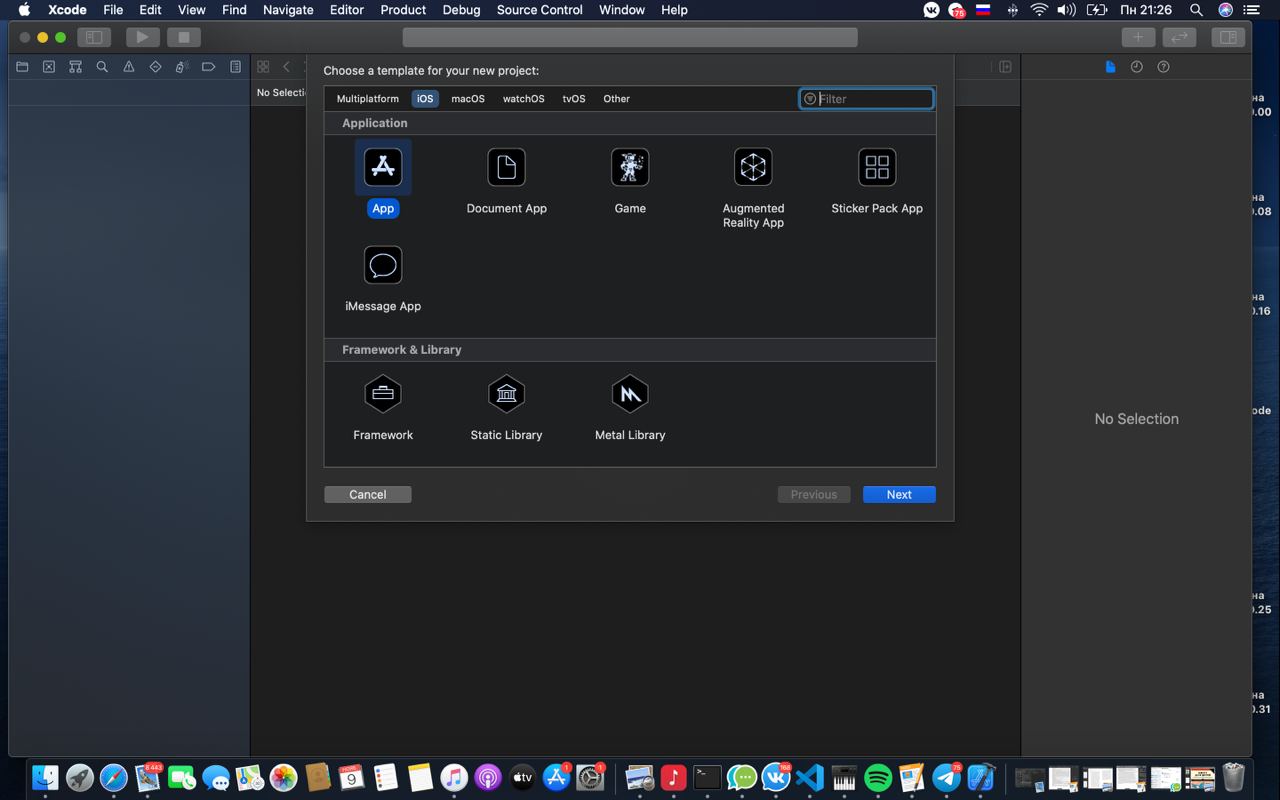Open the Xcode icon in the Dock
Image resolution: width=1280 pixels, height=800 pixels.
point(980,777)
